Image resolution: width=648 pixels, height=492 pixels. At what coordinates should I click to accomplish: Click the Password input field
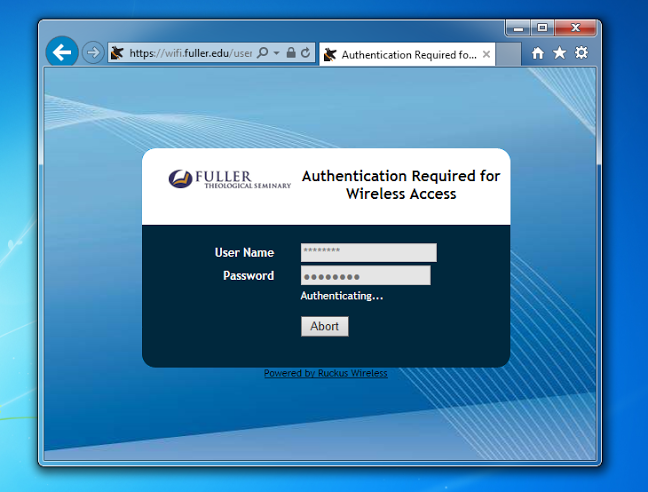point(366,276)
